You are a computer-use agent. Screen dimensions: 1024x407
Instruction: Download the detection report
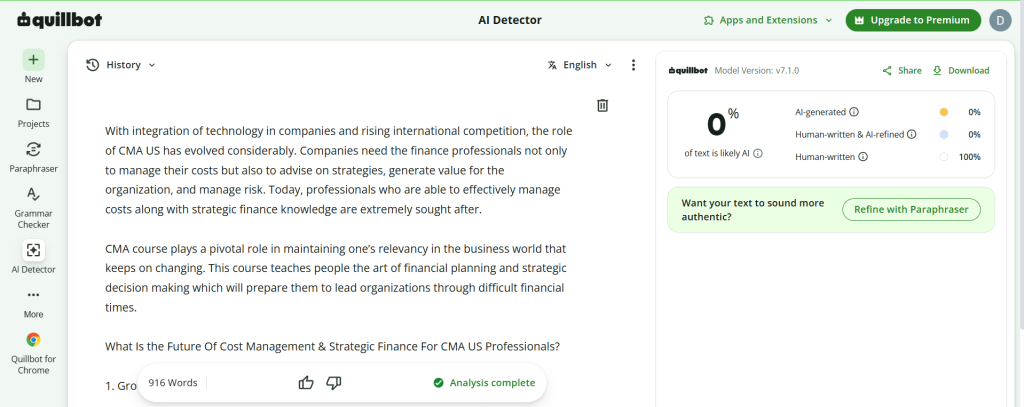961,71
